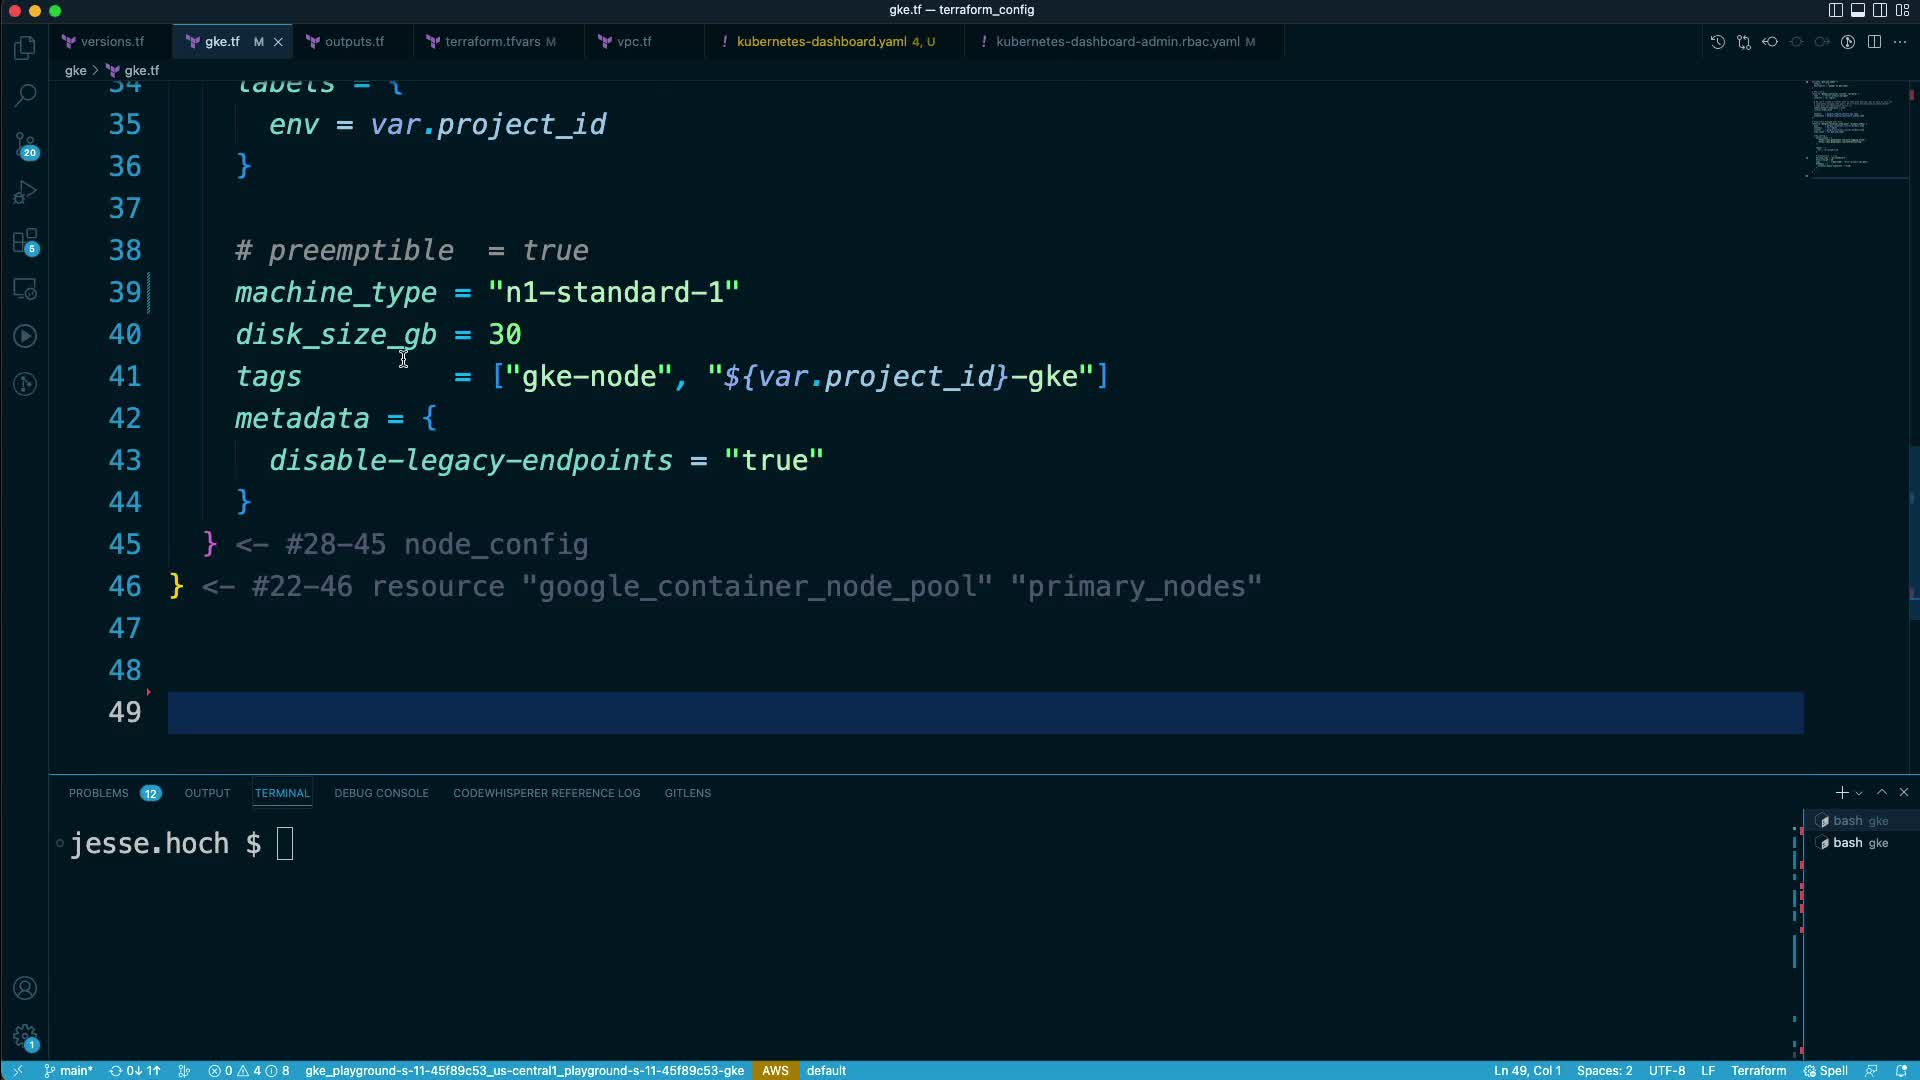Screen dimensions: 1920x1080
Task: Open Remote Explorer in activity bar
Action: (x=25, y=290)
